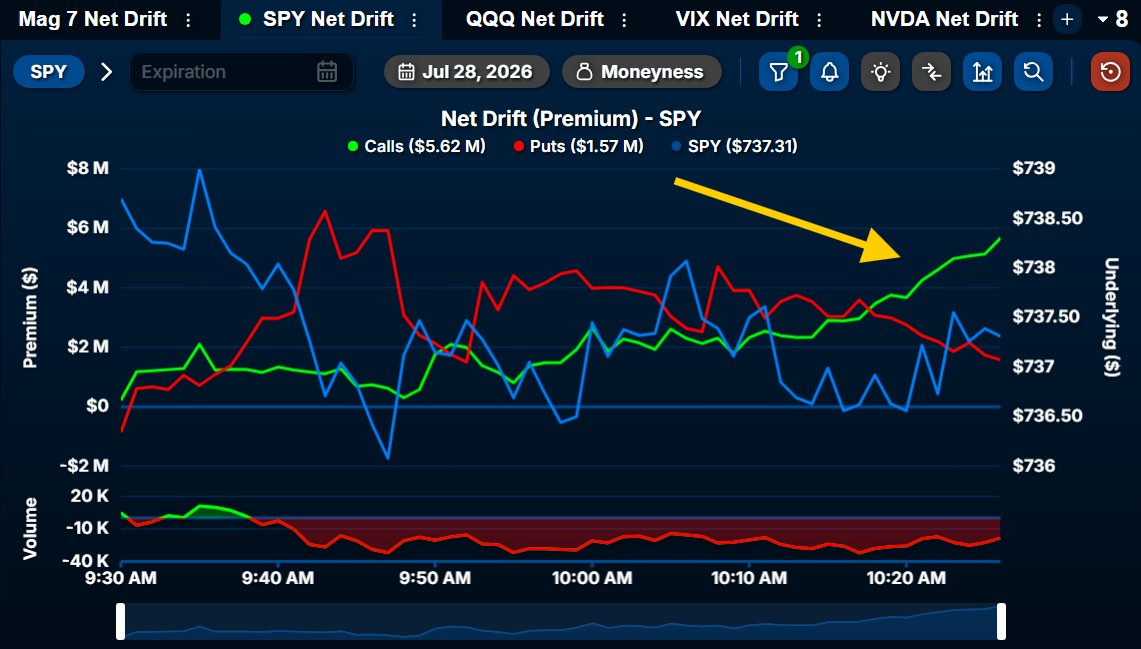This screenshot has width=1141, height=649.
Task: Click the SPY ticker pill button
Action: (x=49, y=72)
